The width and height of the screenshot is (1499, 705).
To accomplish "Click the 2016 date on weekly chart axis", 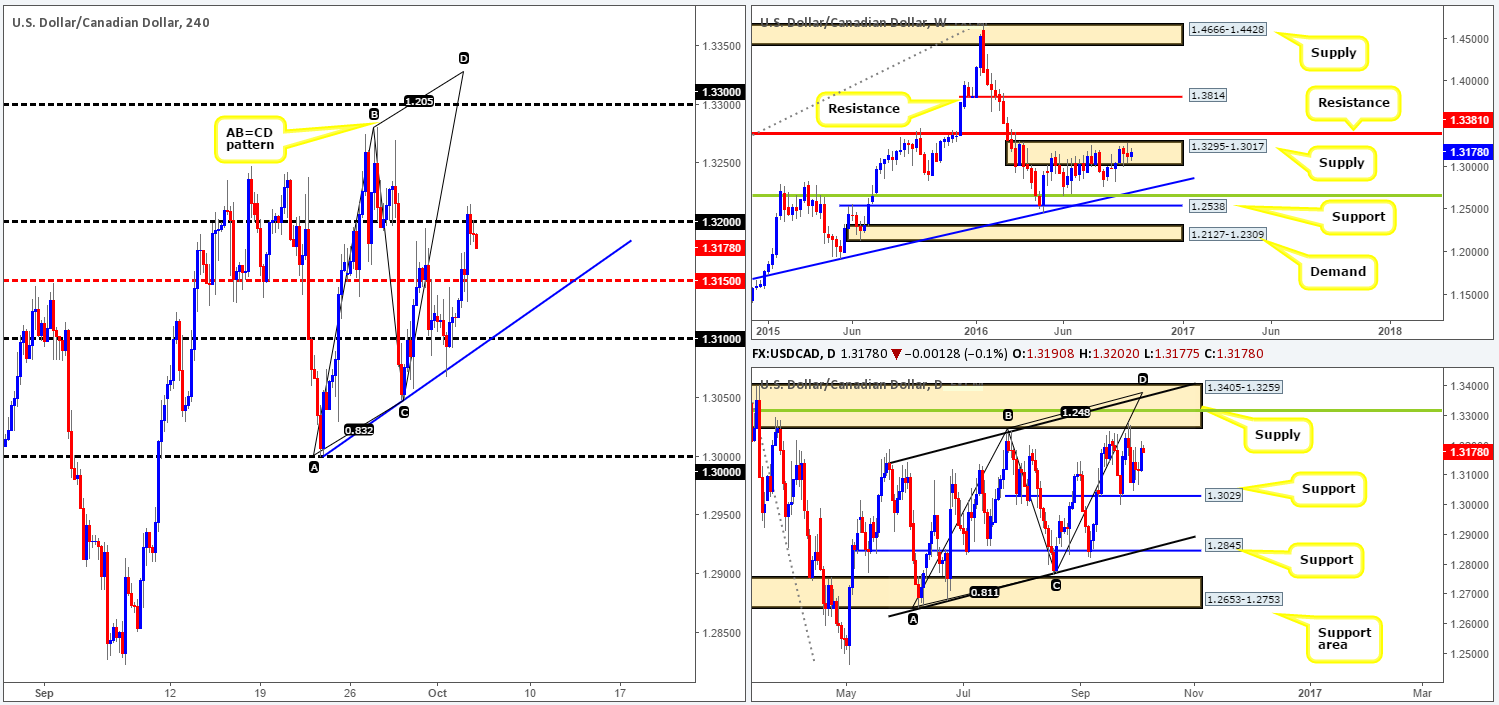I will (975, 330).
